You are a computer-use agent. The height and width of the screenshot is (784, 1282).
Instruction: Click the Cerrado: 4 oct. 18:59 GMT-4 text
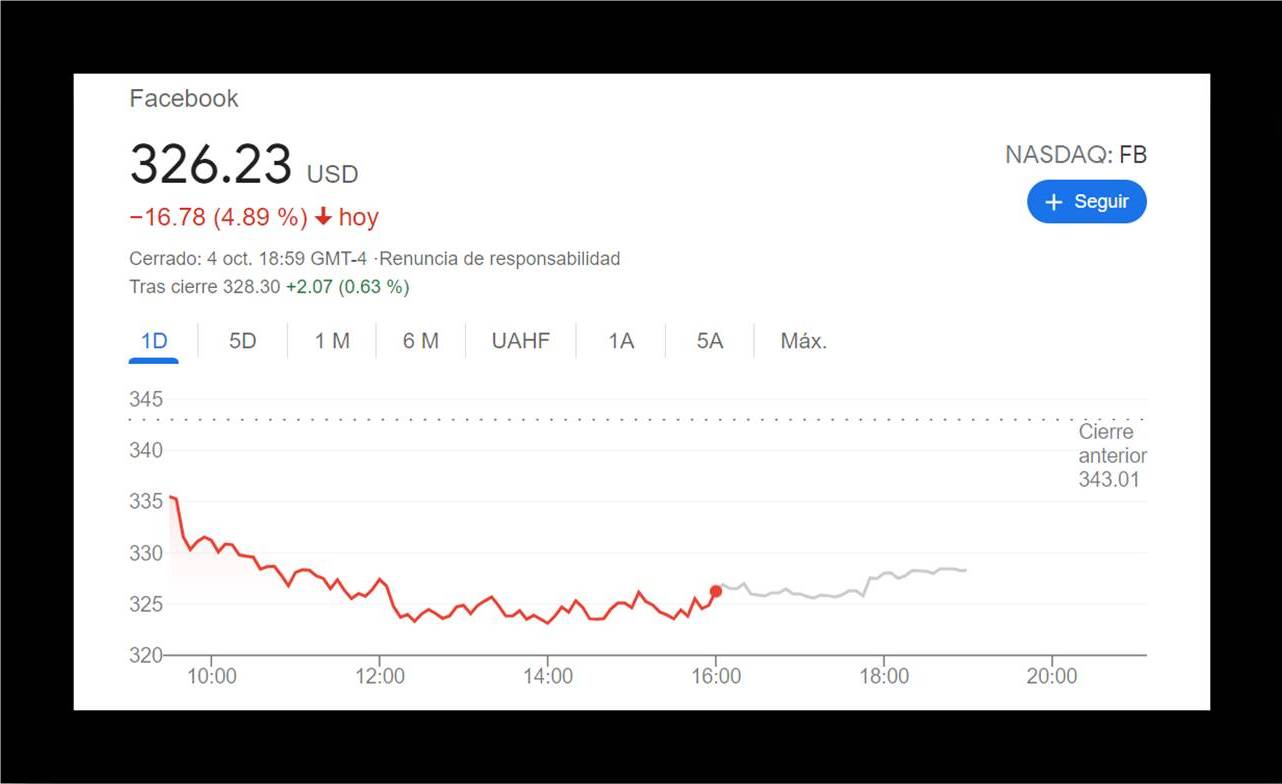pyautogui.click(x=248, y=259)
